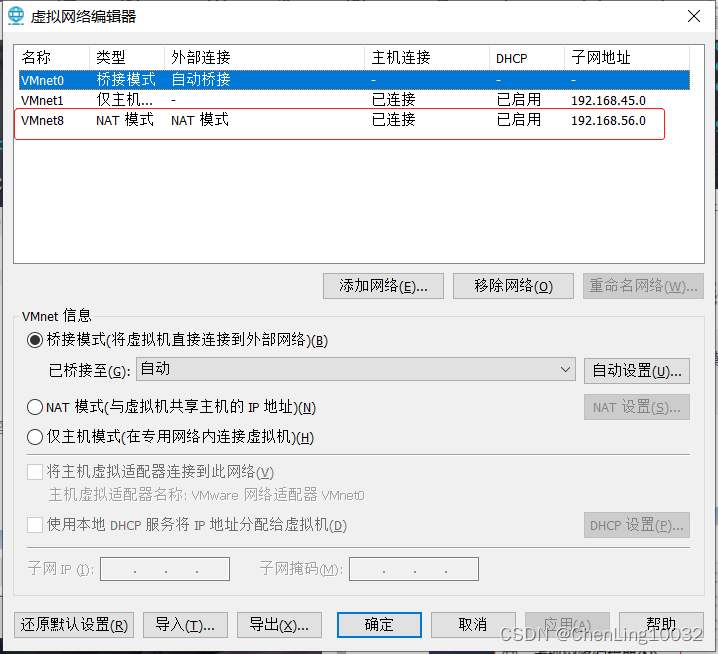Select the VMnet8 row
This screenshot has width=718, height=654.
(354, 120)
